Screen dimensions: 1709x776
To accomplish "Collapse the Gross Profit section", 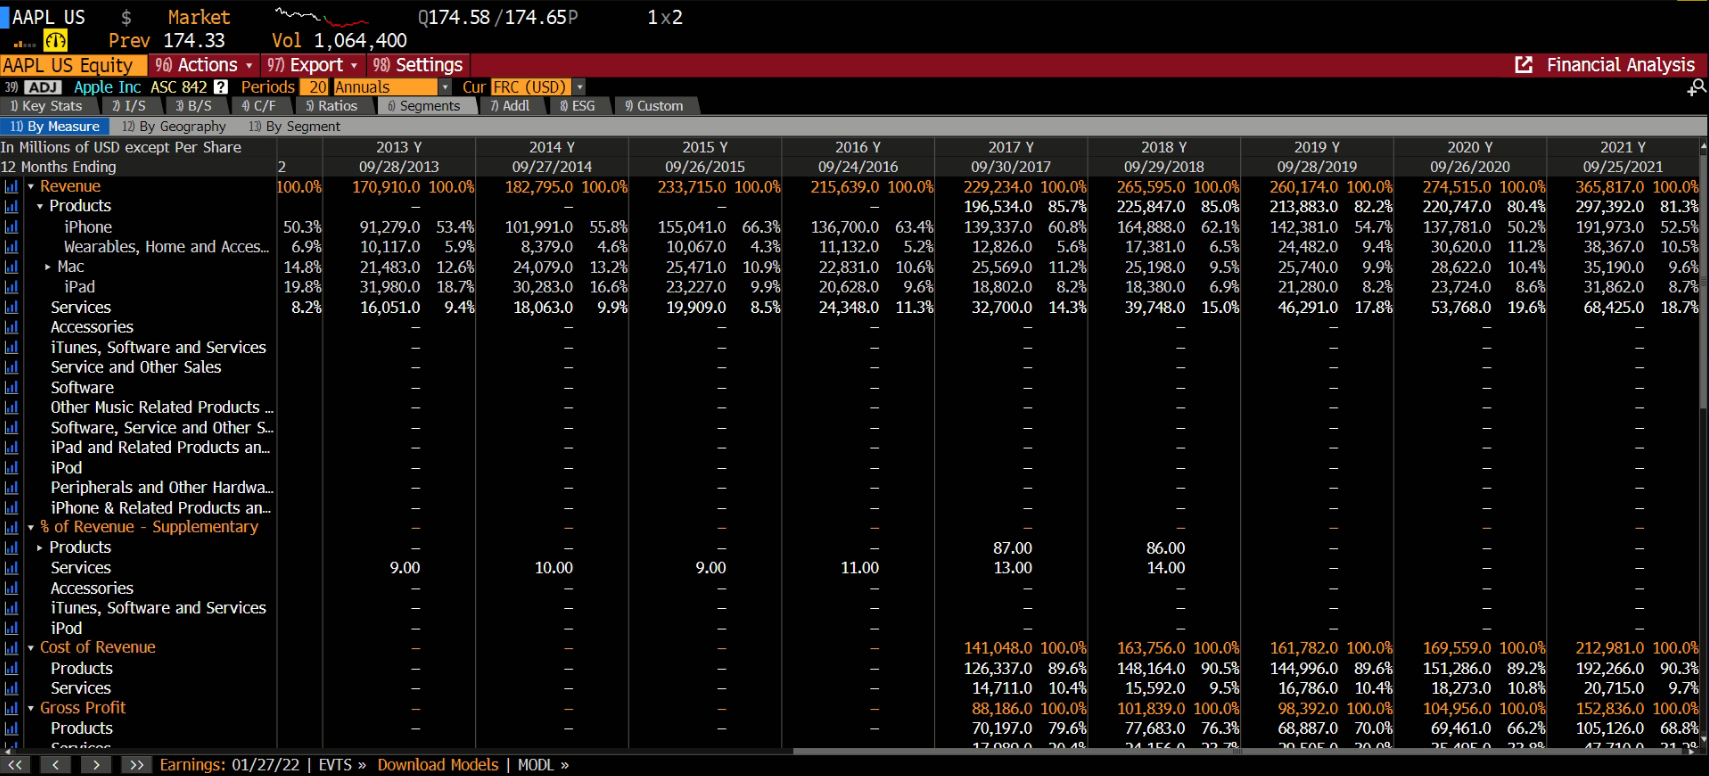I will (31, 708).
